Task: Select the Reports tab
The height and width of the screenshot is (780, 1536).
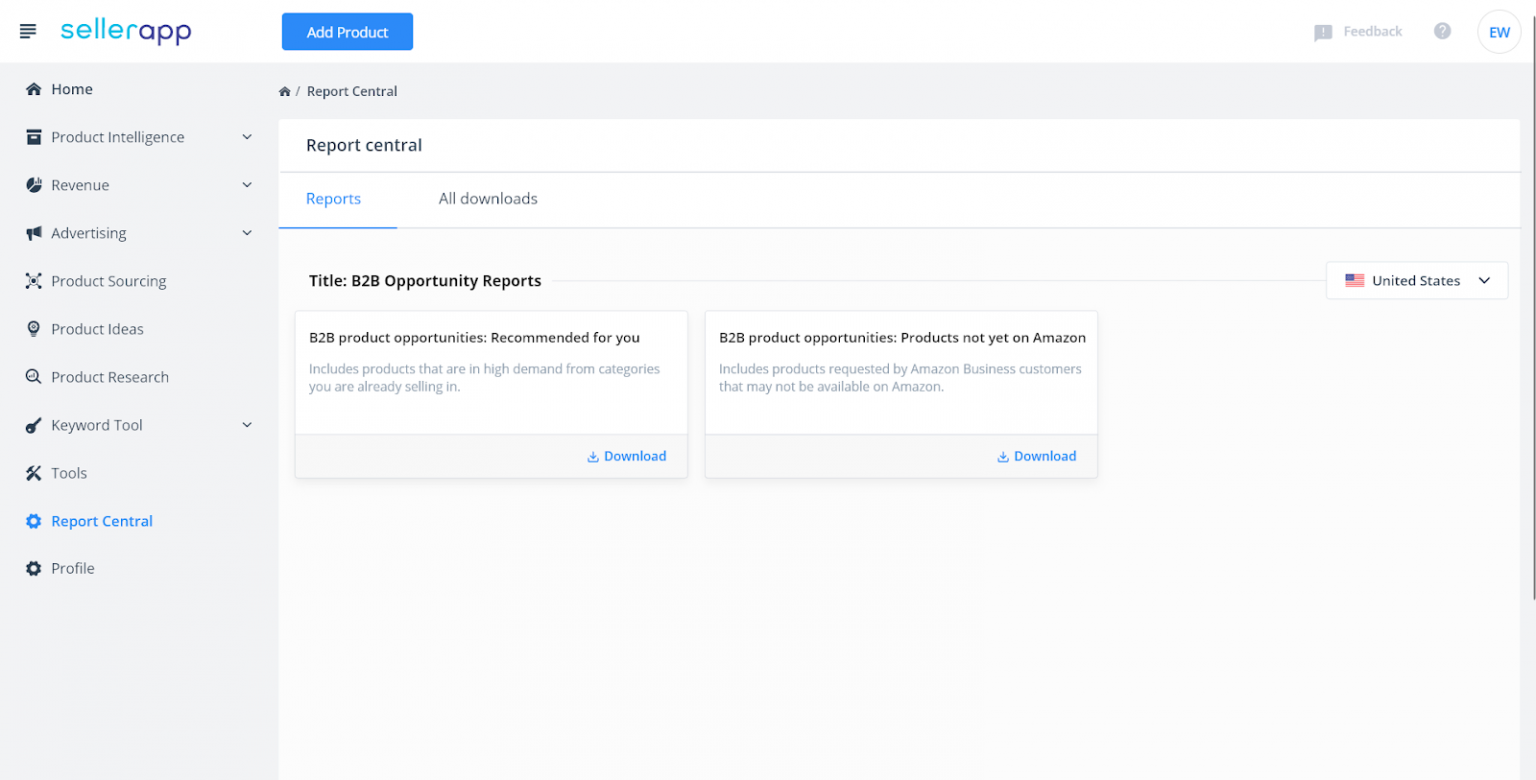Action: click(333, 199)
